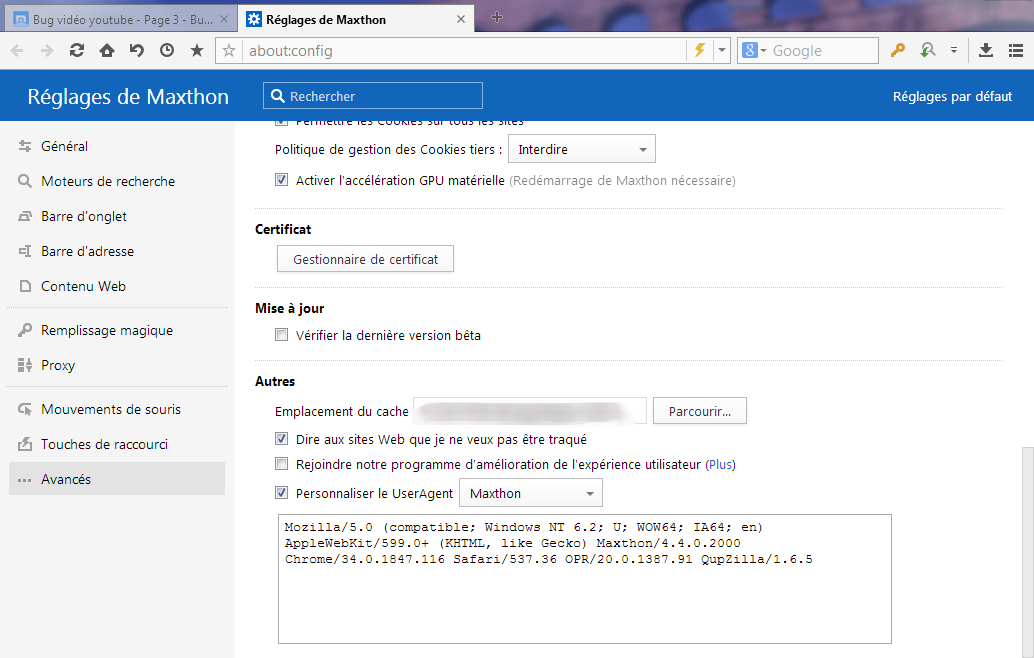This screenshot has height=658, width=1034.
Task: Open the Maxthon main menu icon
Action: pyautogui.click(x=1016, y=50)
